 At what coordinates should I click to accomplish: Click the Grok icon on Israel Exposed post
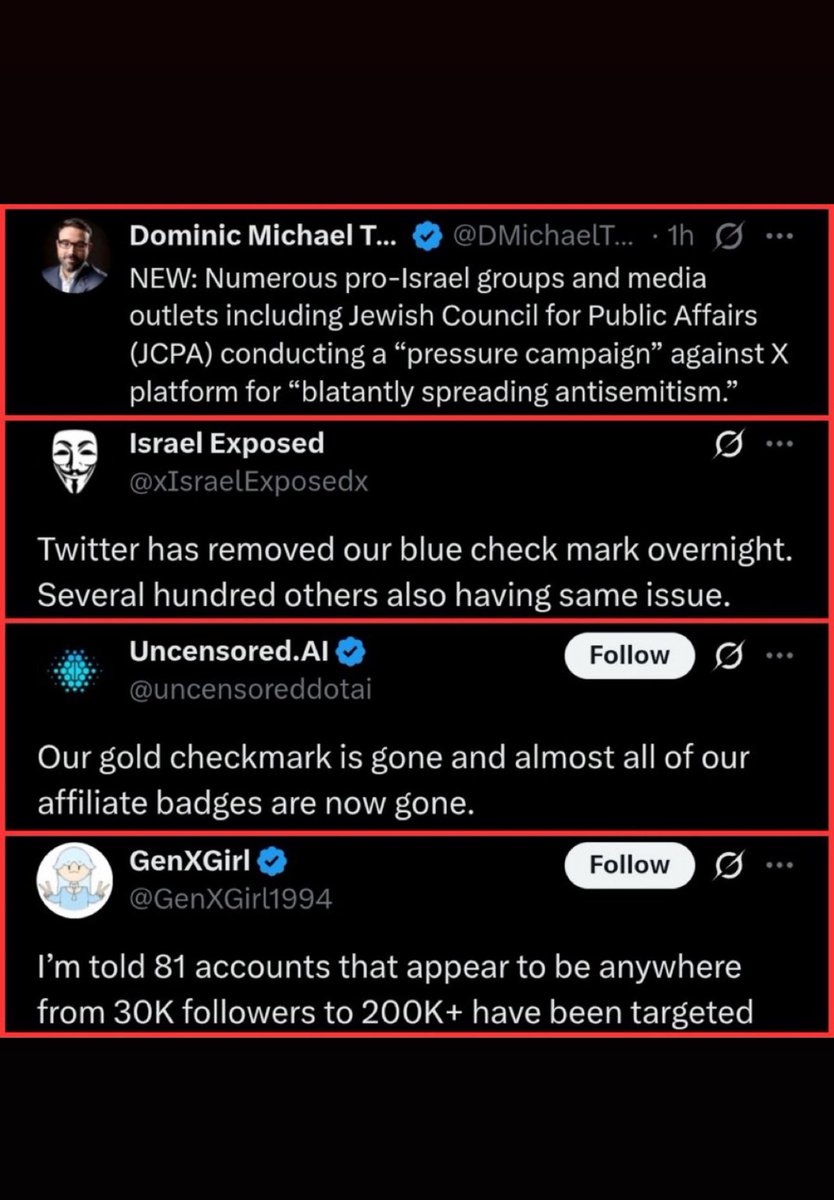(729, 445)
